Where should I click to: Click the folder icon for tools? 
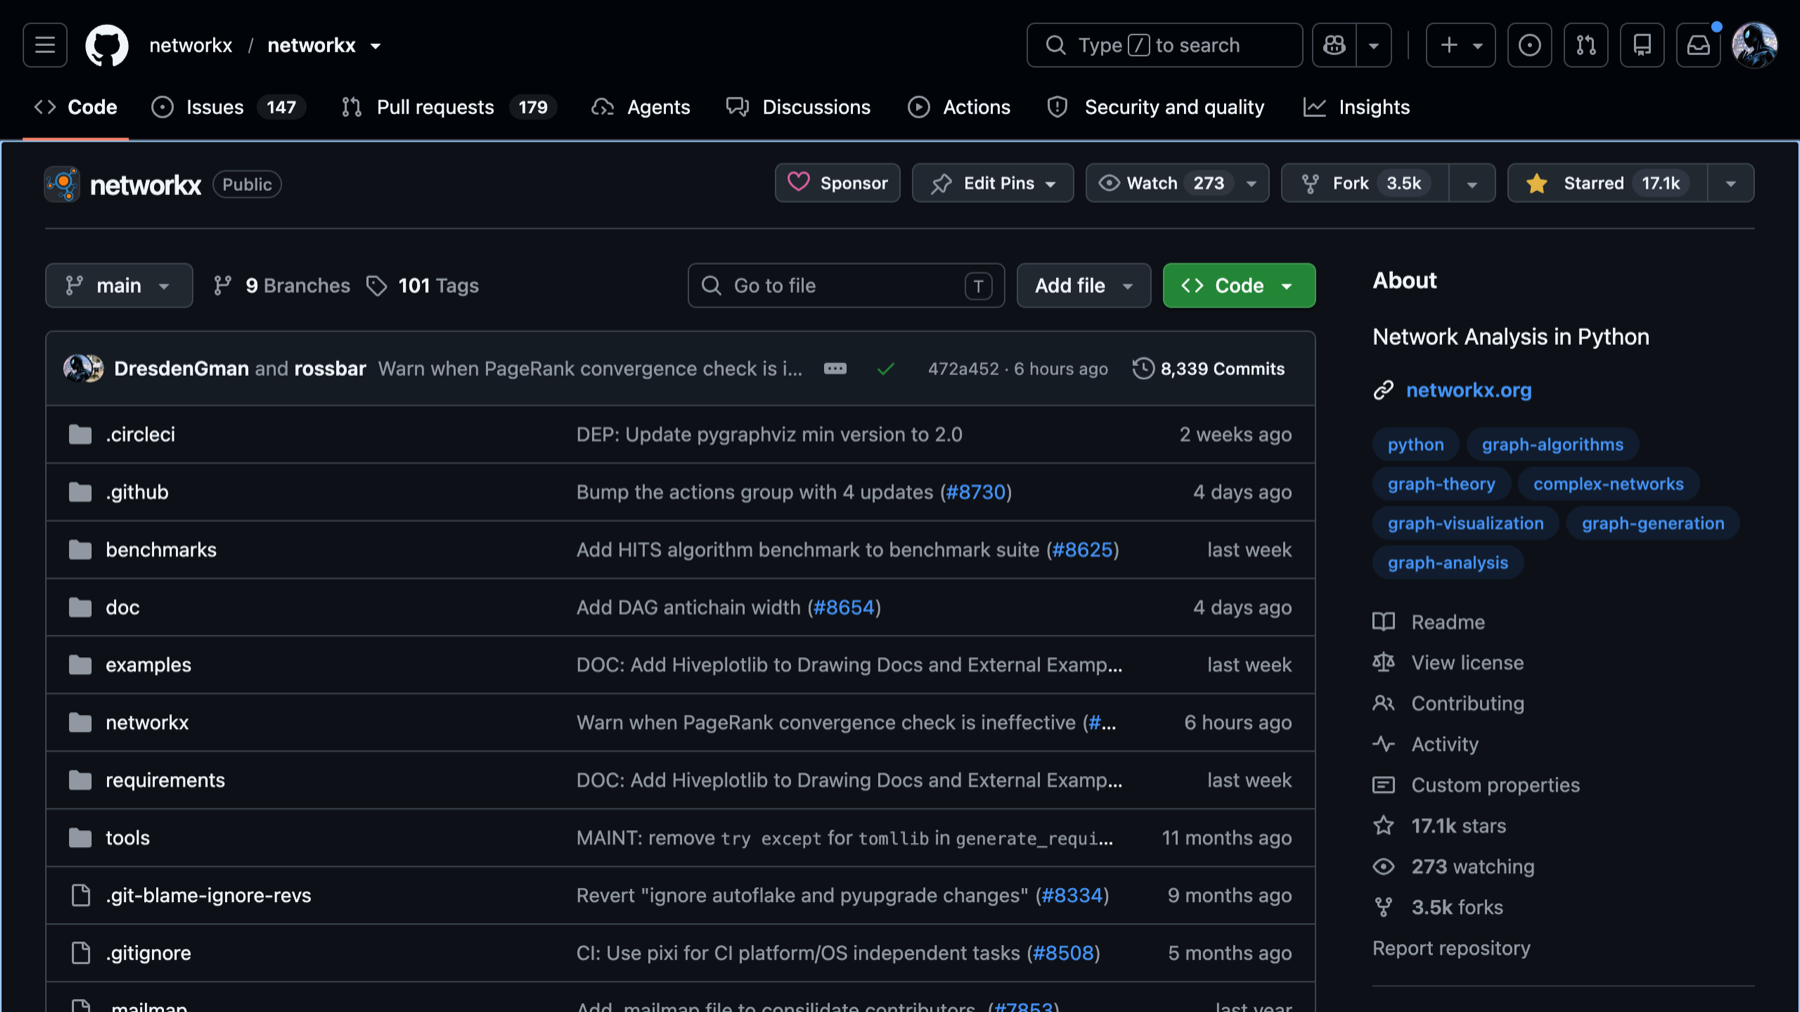(x=80, y=837)
